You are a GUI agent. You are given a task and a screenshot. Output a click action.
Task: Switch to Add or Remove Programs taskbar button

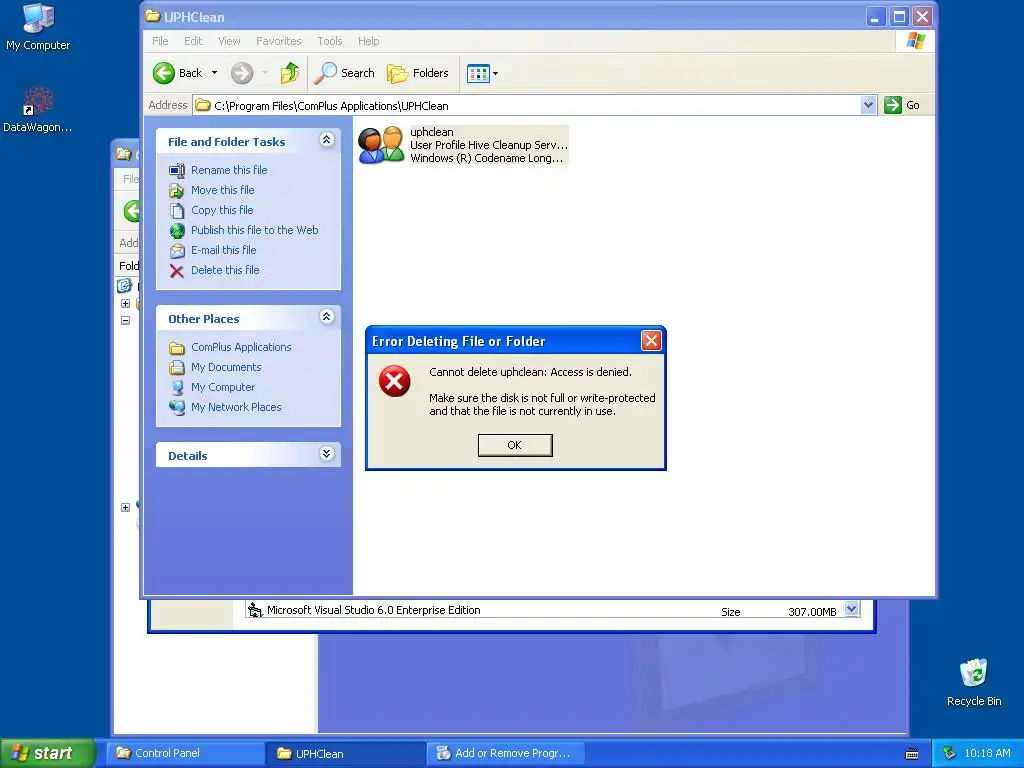coord(505,753)
